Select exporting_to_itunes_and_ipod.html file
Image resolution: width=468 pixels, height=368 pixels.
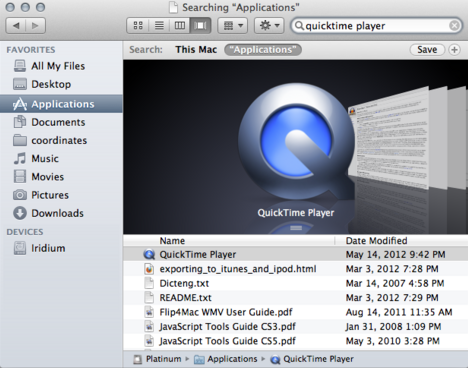tap(296, 269)
